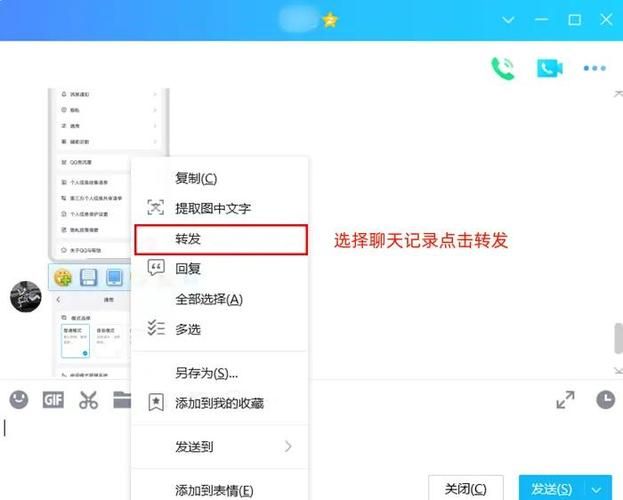
Task: Open message history clock icon
Action: click(606, 400)
